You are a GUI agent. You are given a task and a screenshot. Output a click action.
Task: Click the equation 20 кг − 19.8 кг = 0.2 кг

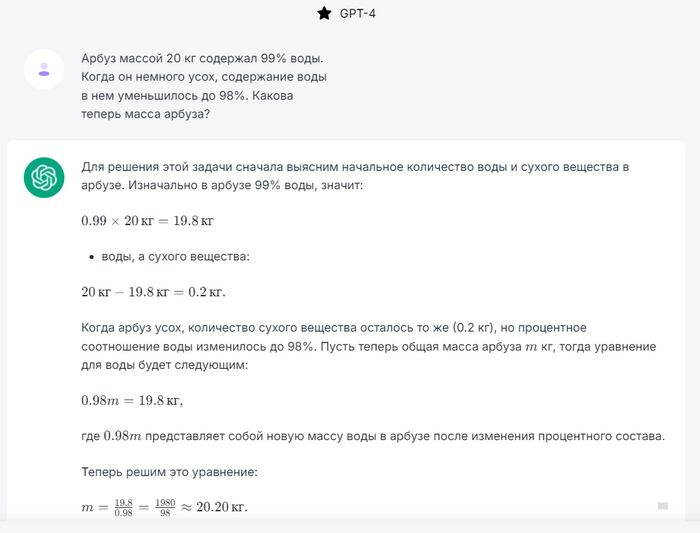(153, 292)
